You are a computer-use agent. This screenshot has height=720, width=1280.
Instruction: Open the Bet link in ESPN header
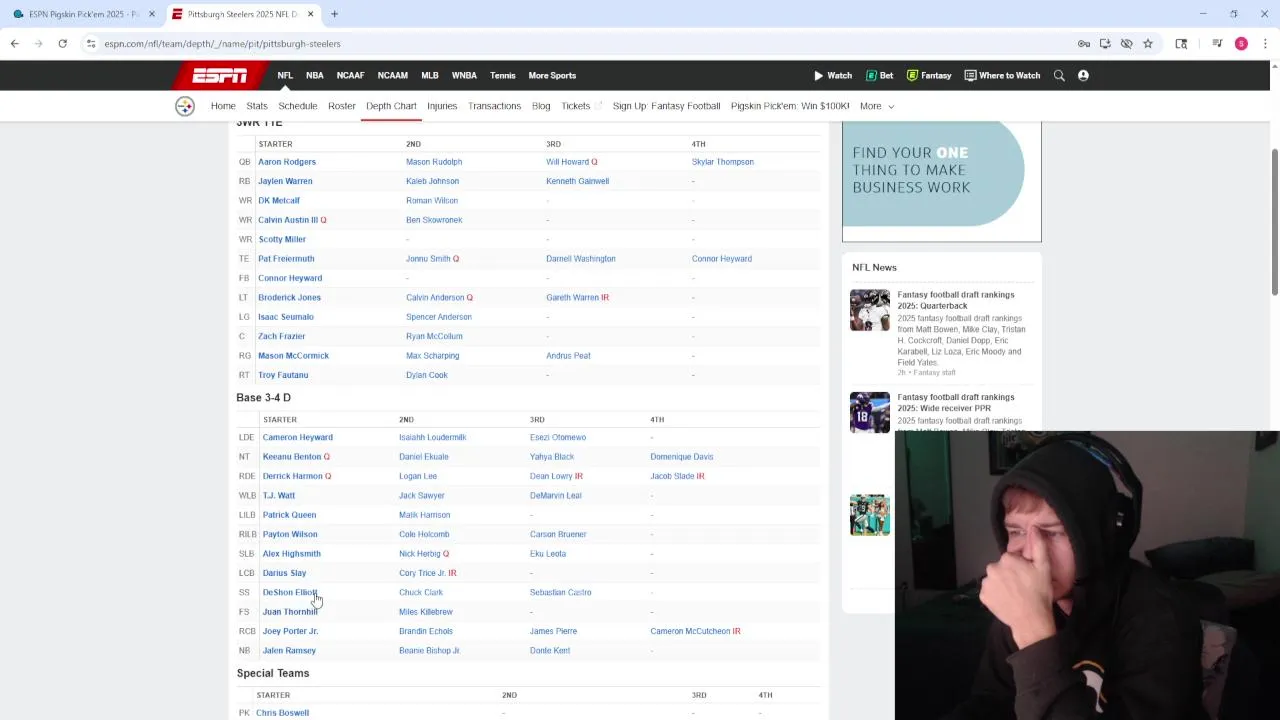click(x=880, y=75)
